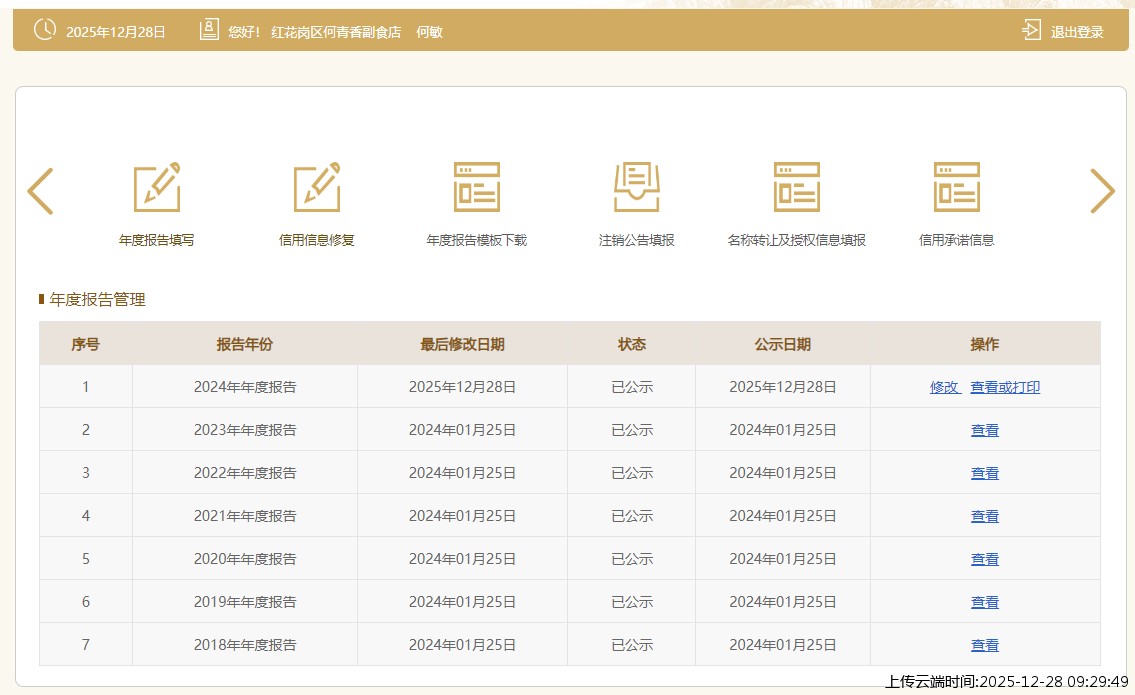
Task: Show more menu items with right chevron
Action: point(1102,191)
